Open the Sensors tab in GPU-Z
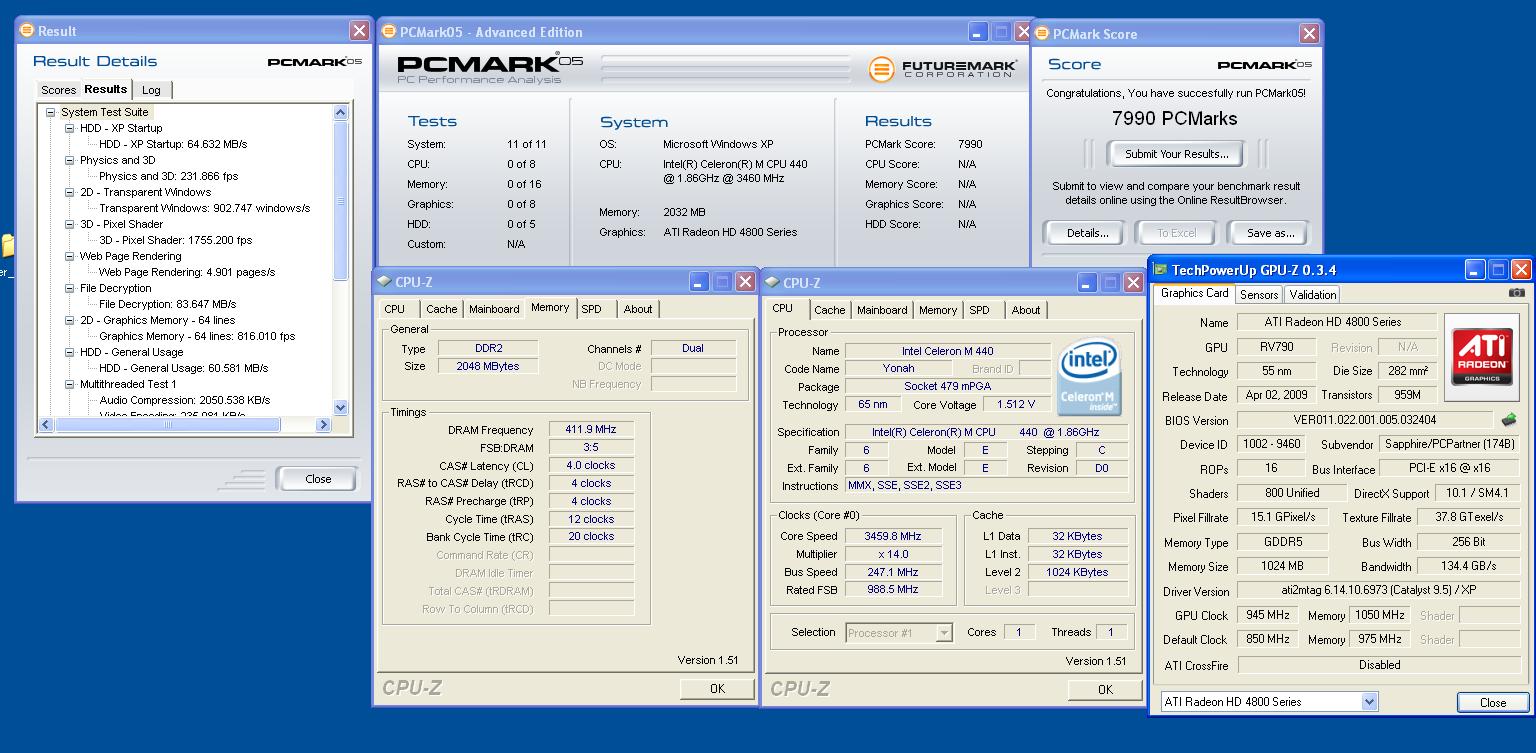1536x753 pixels. click(x=1258, y=295)
